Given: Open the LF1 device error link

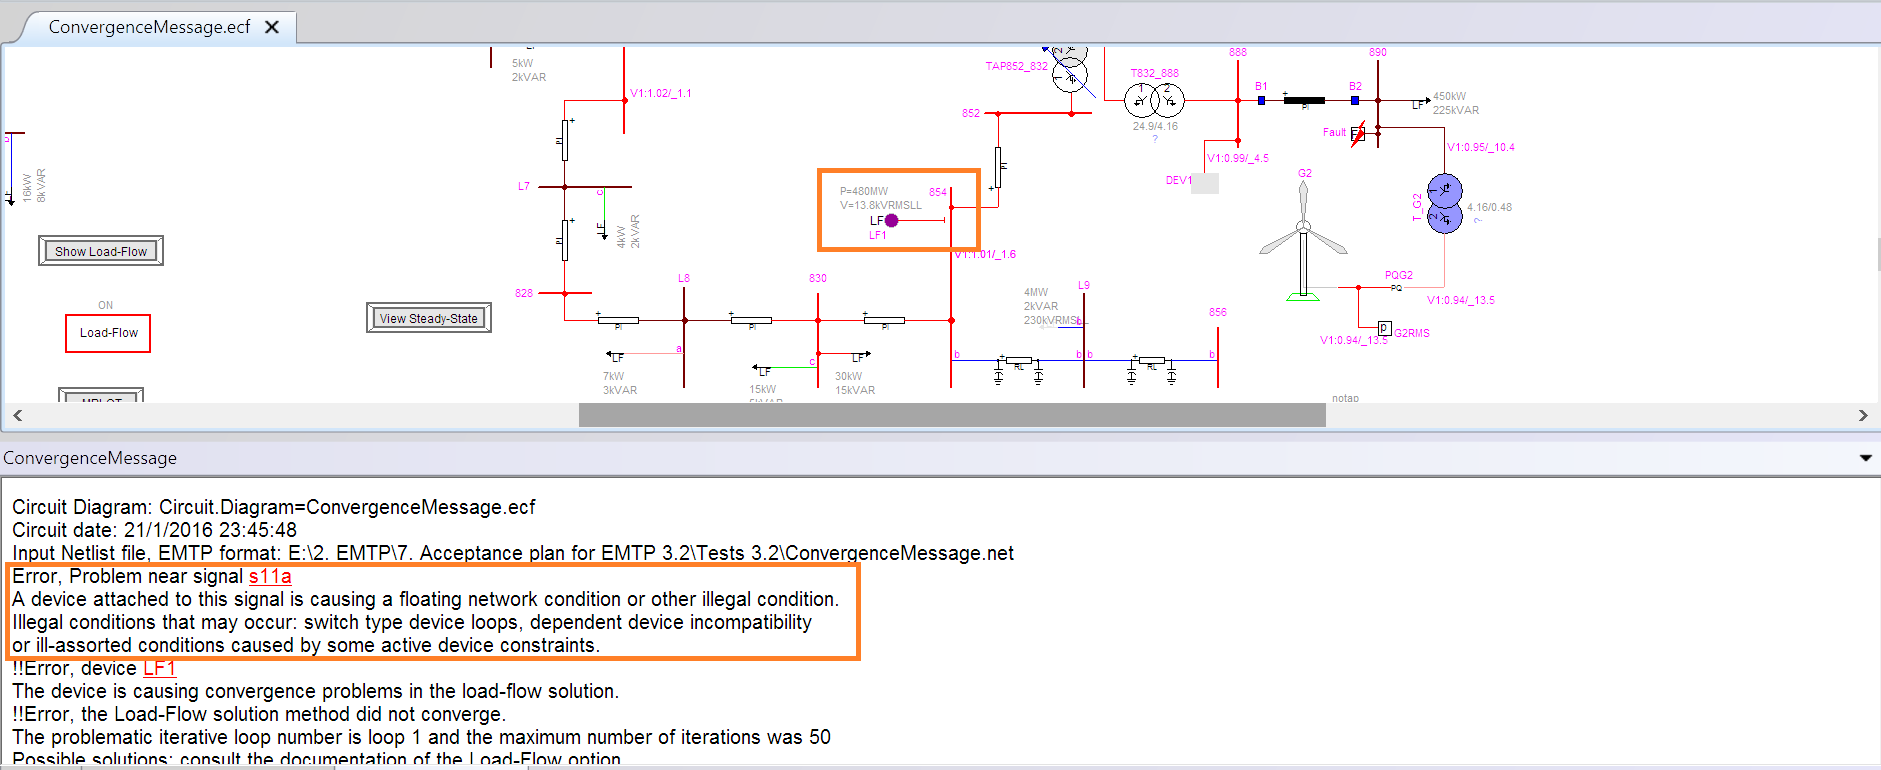Looking at the screenshot, I should [x=160, y=668].
